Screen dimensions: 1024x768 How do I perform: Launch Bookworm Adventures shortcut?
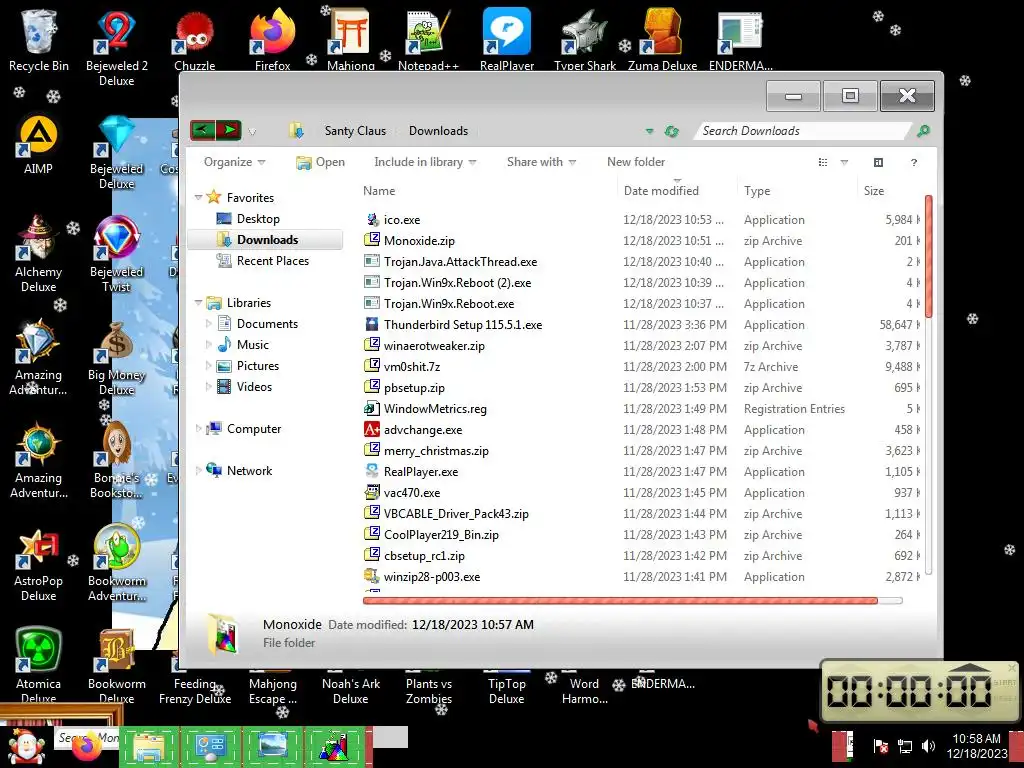[x=116, y=563]
